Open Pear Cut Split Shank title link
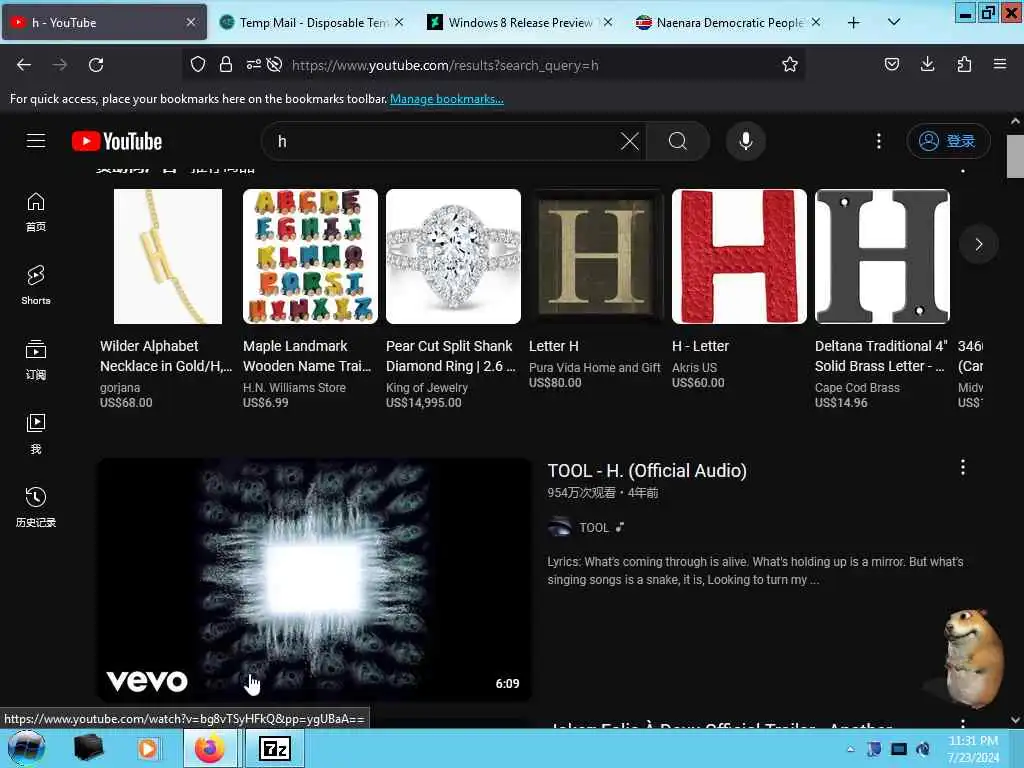This screenshot has height=768, width=1024. click(451, 356)
